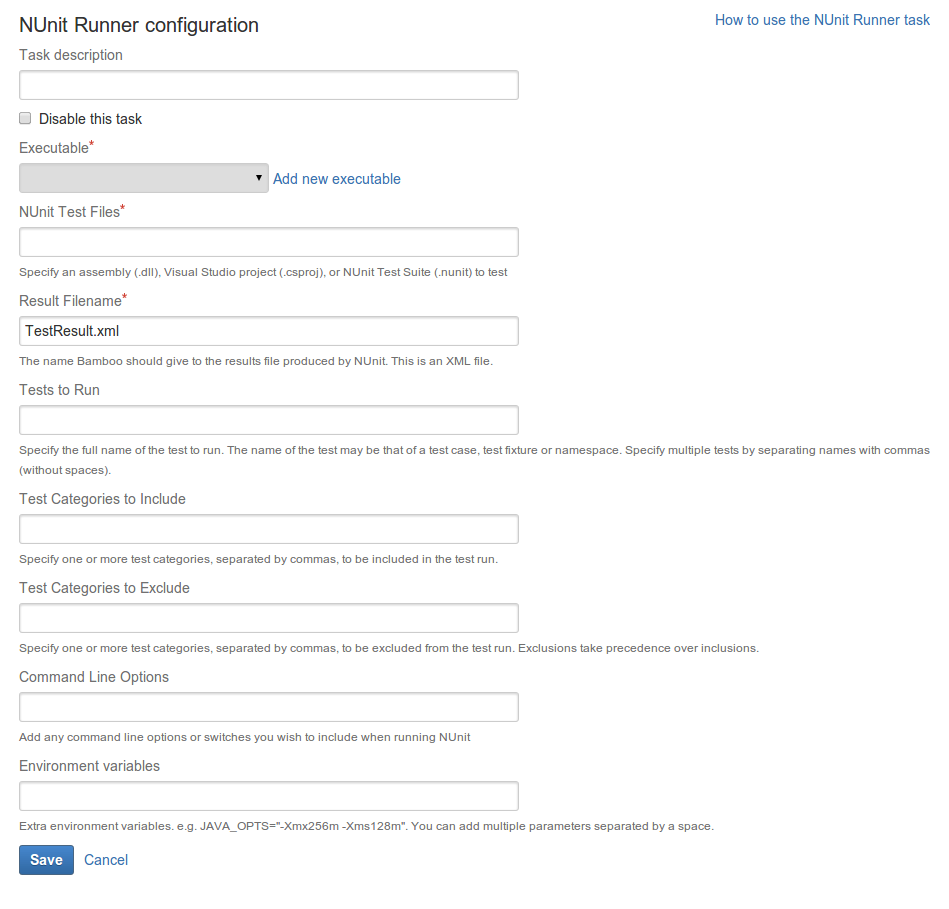Click the Executable field label

(x=54, y=148)
